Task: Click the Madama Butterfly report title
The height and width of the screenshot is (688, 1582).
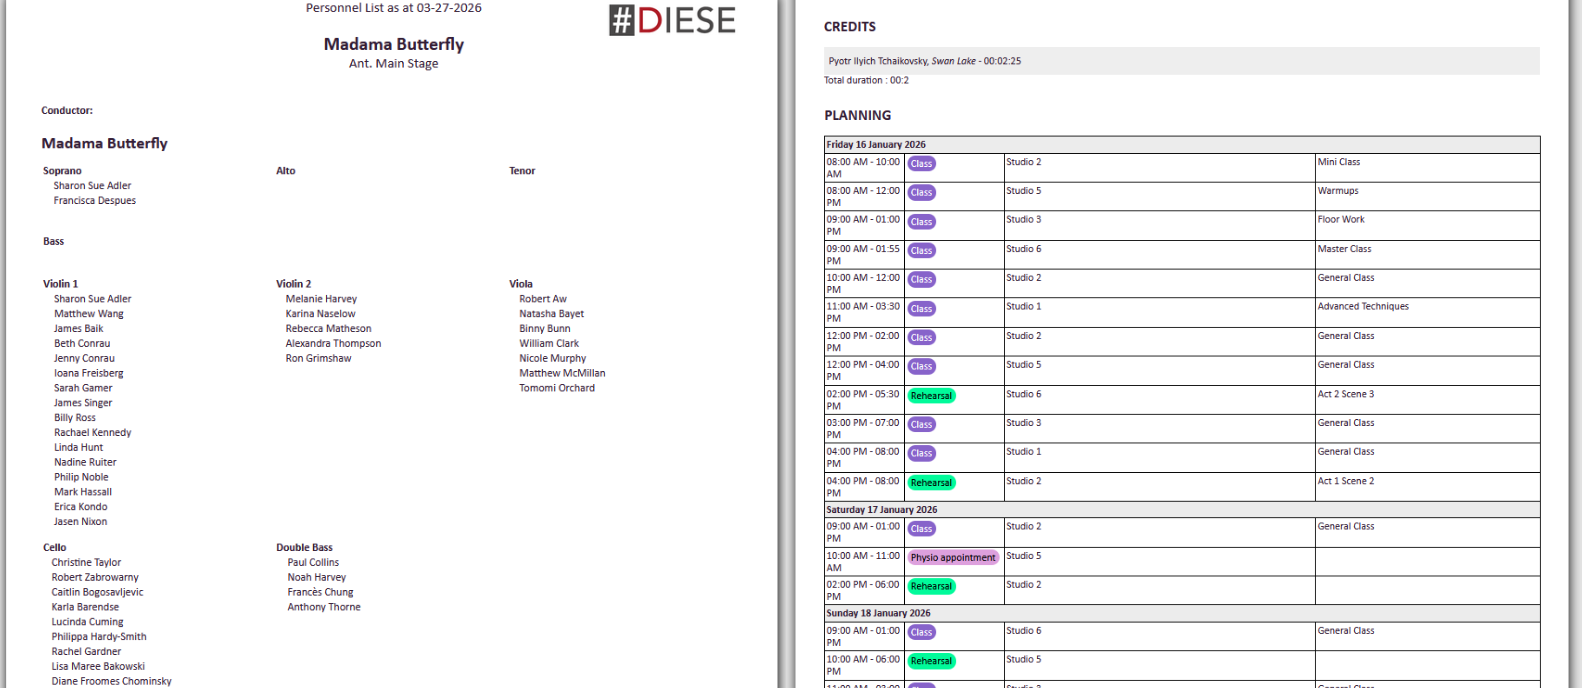Action: [393, 44]
